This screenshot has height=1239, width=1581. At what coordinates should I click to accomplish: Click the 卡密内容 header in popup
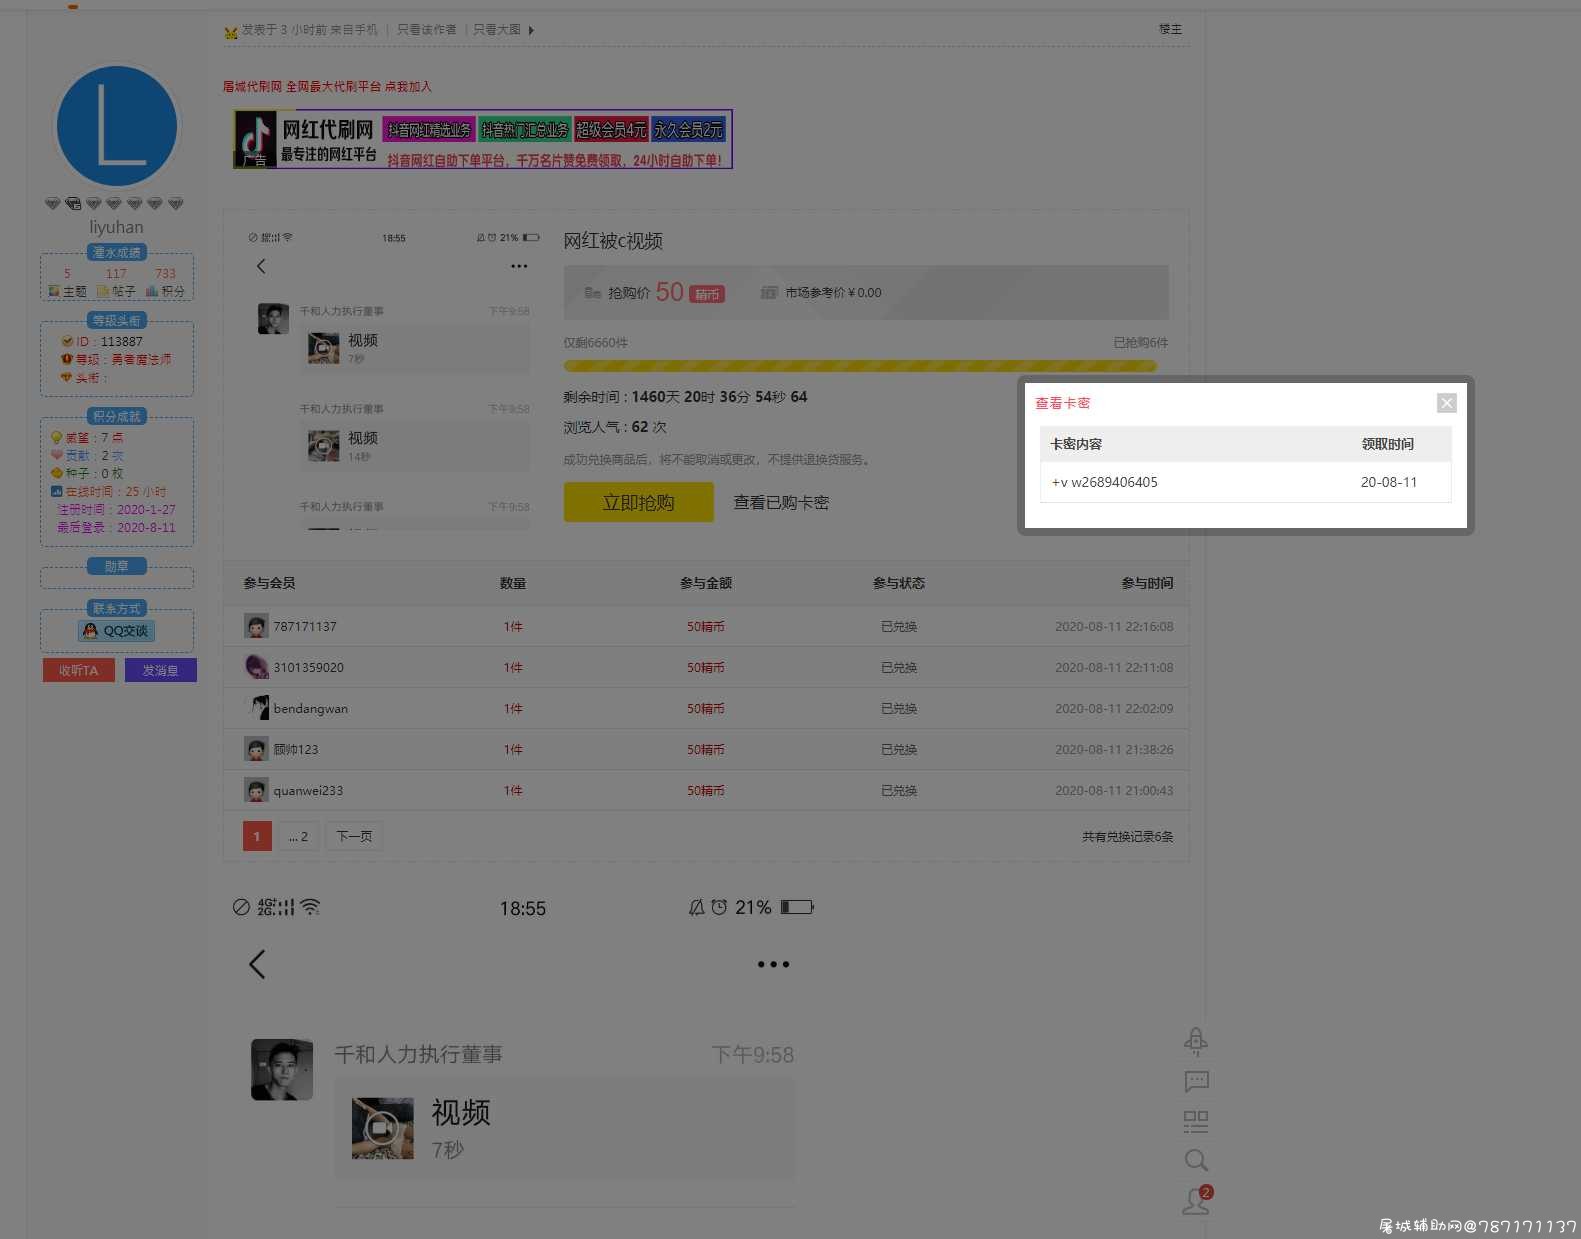coord(1076,444)
